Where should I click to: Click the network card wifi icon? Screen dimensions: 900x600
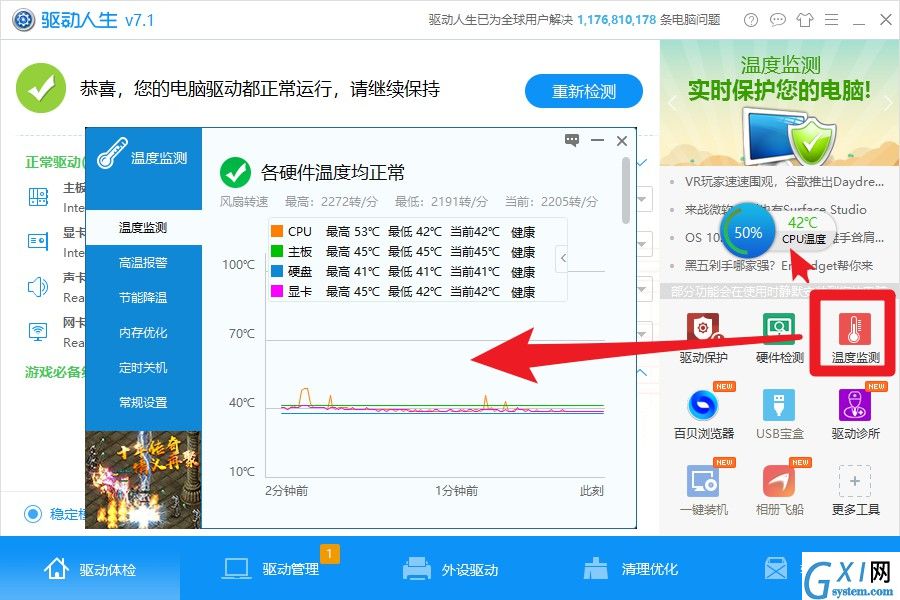click(x=38, y=331)
